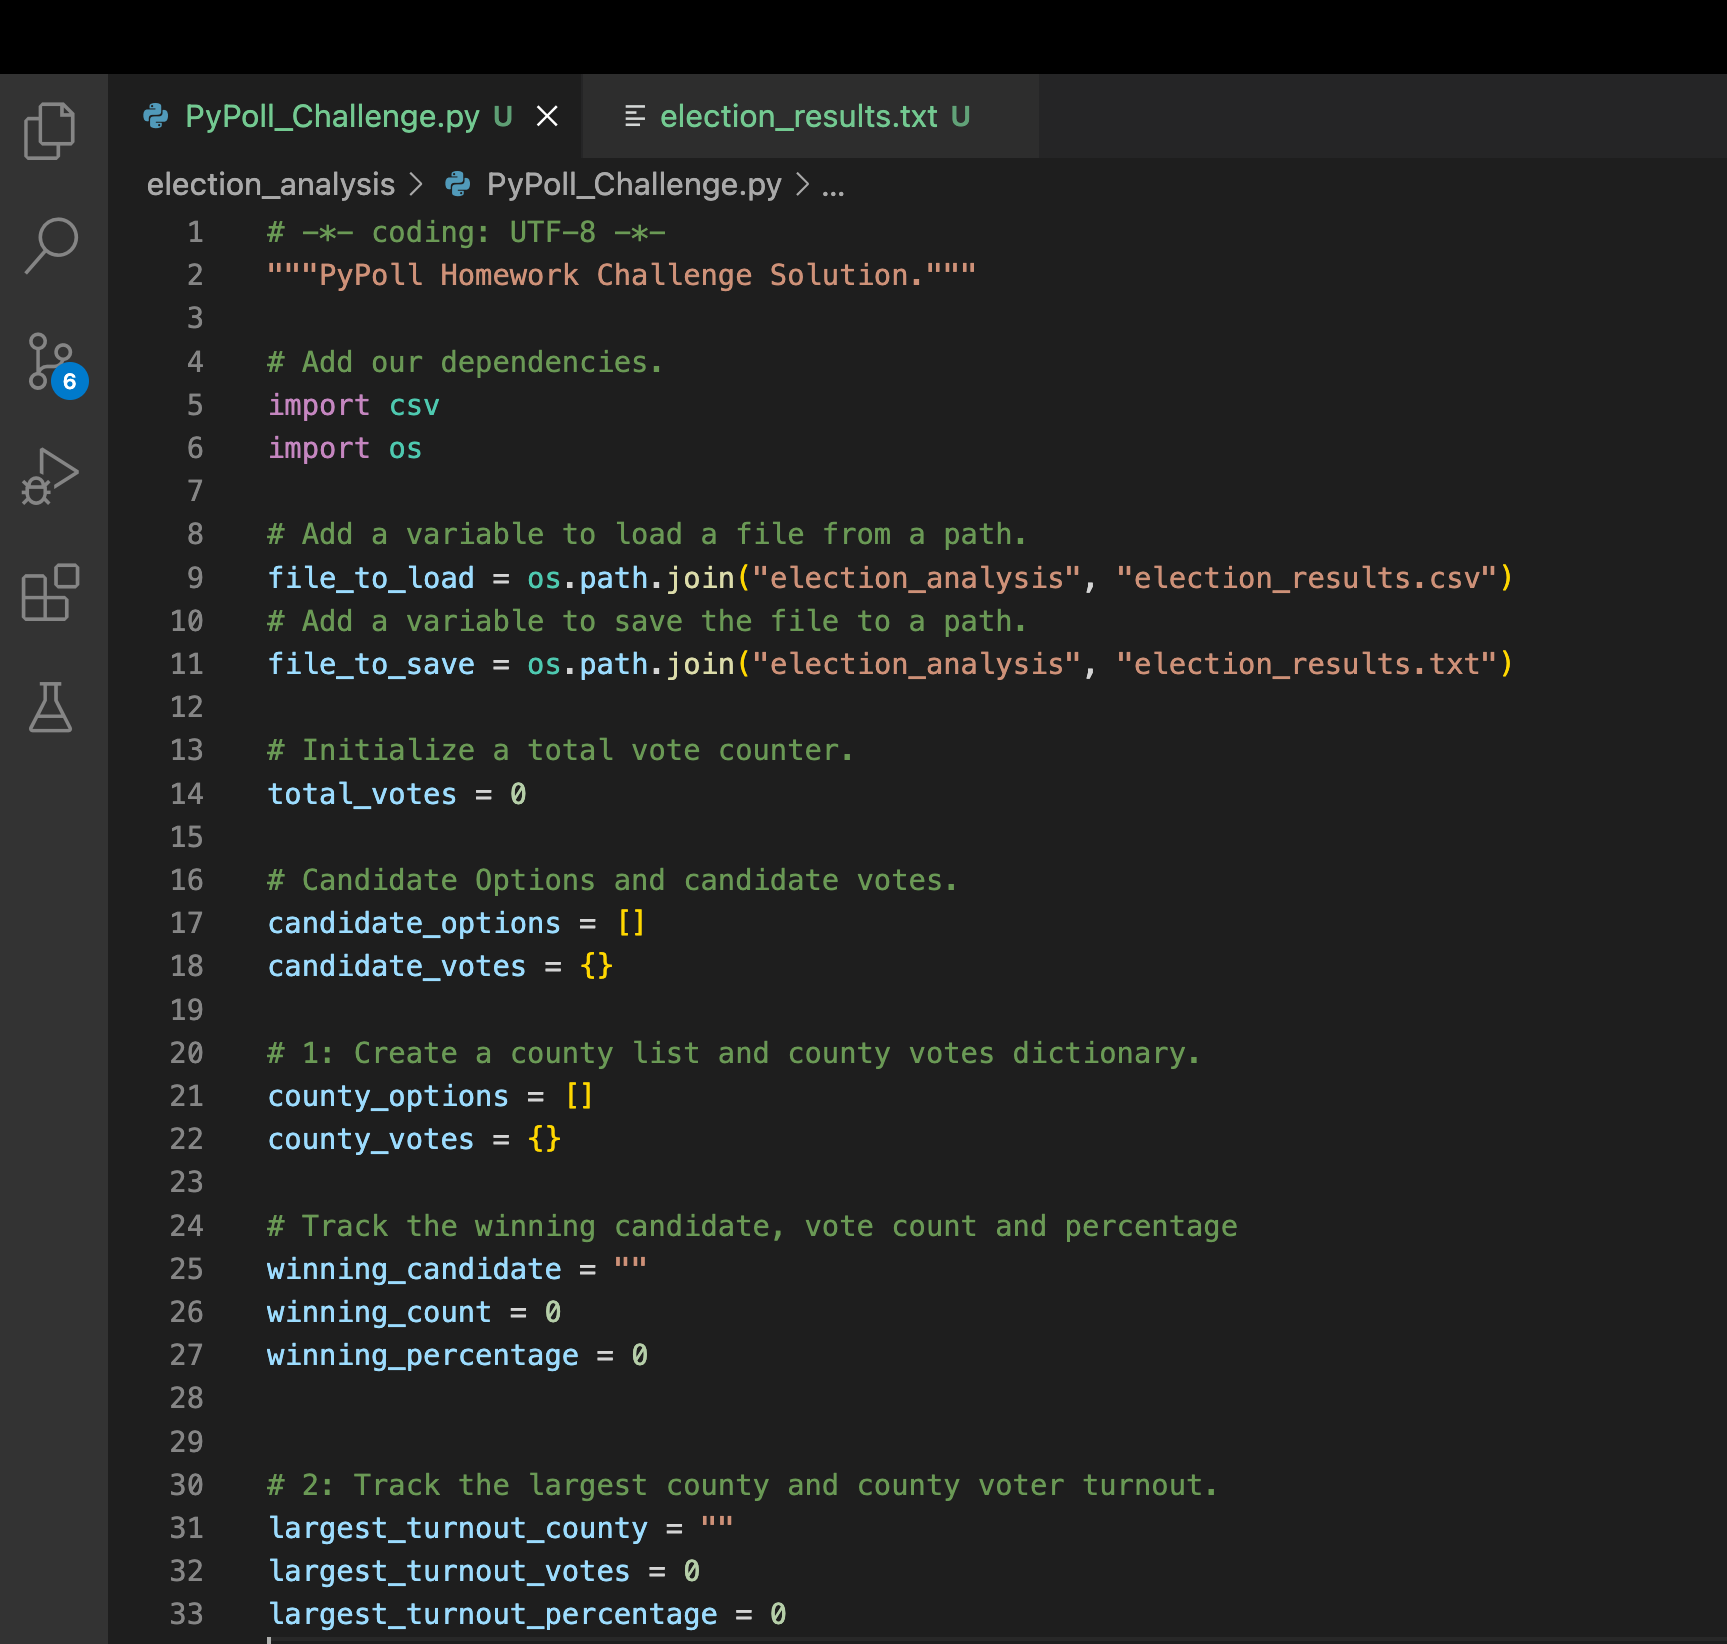Screen dimensions: 1727x1644
Task: Click the file_to_save variable
Action: point(371,664)
